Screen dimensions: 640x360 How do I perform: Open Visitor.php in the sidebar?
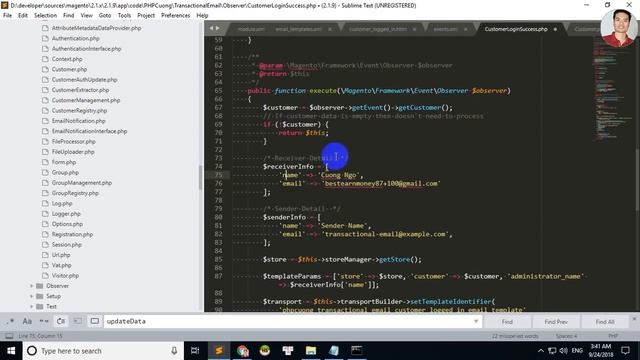(x=65, y=276)
